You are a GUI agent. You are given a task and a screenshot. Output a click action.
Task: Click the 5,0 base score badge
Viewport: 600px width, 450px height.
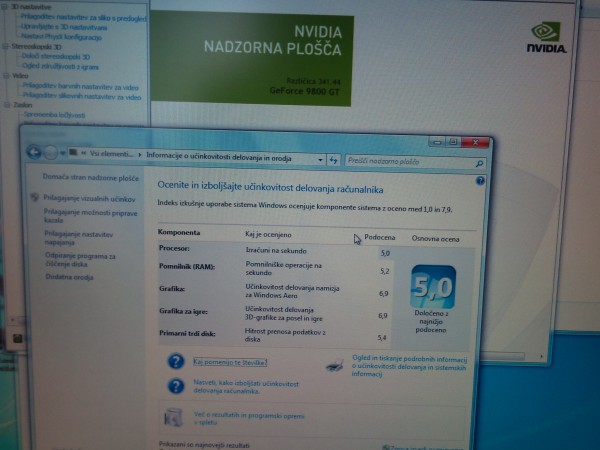[433, 287]
